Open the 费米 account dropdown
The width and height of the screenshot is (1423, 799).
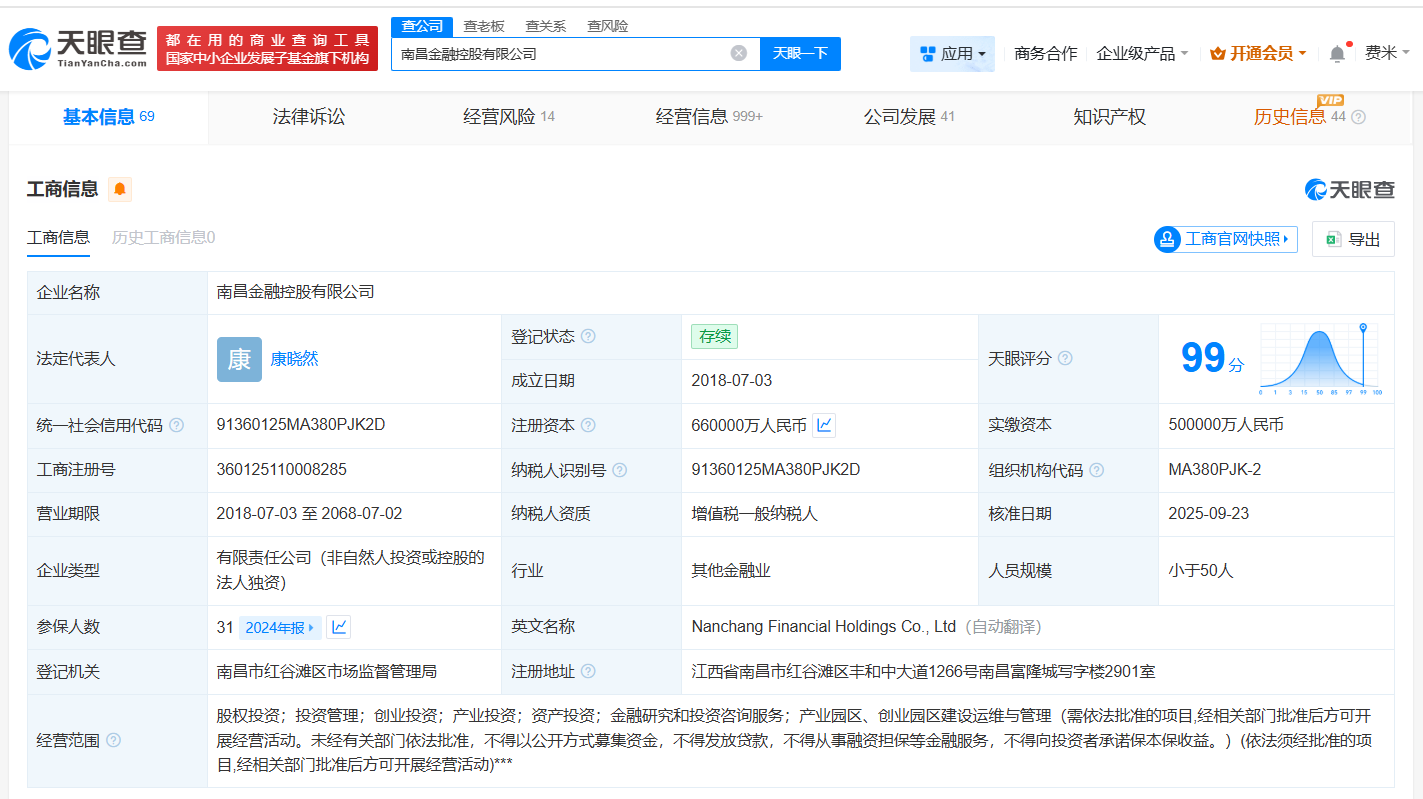click(x=1390, y=52)
